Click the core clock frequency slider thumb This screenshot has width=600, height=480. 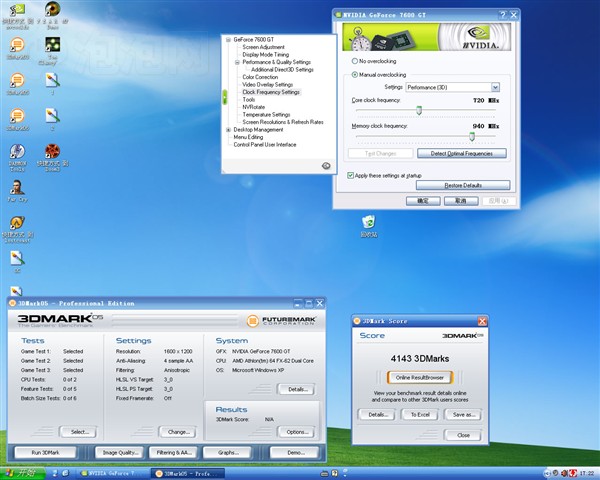click(419, 110)
